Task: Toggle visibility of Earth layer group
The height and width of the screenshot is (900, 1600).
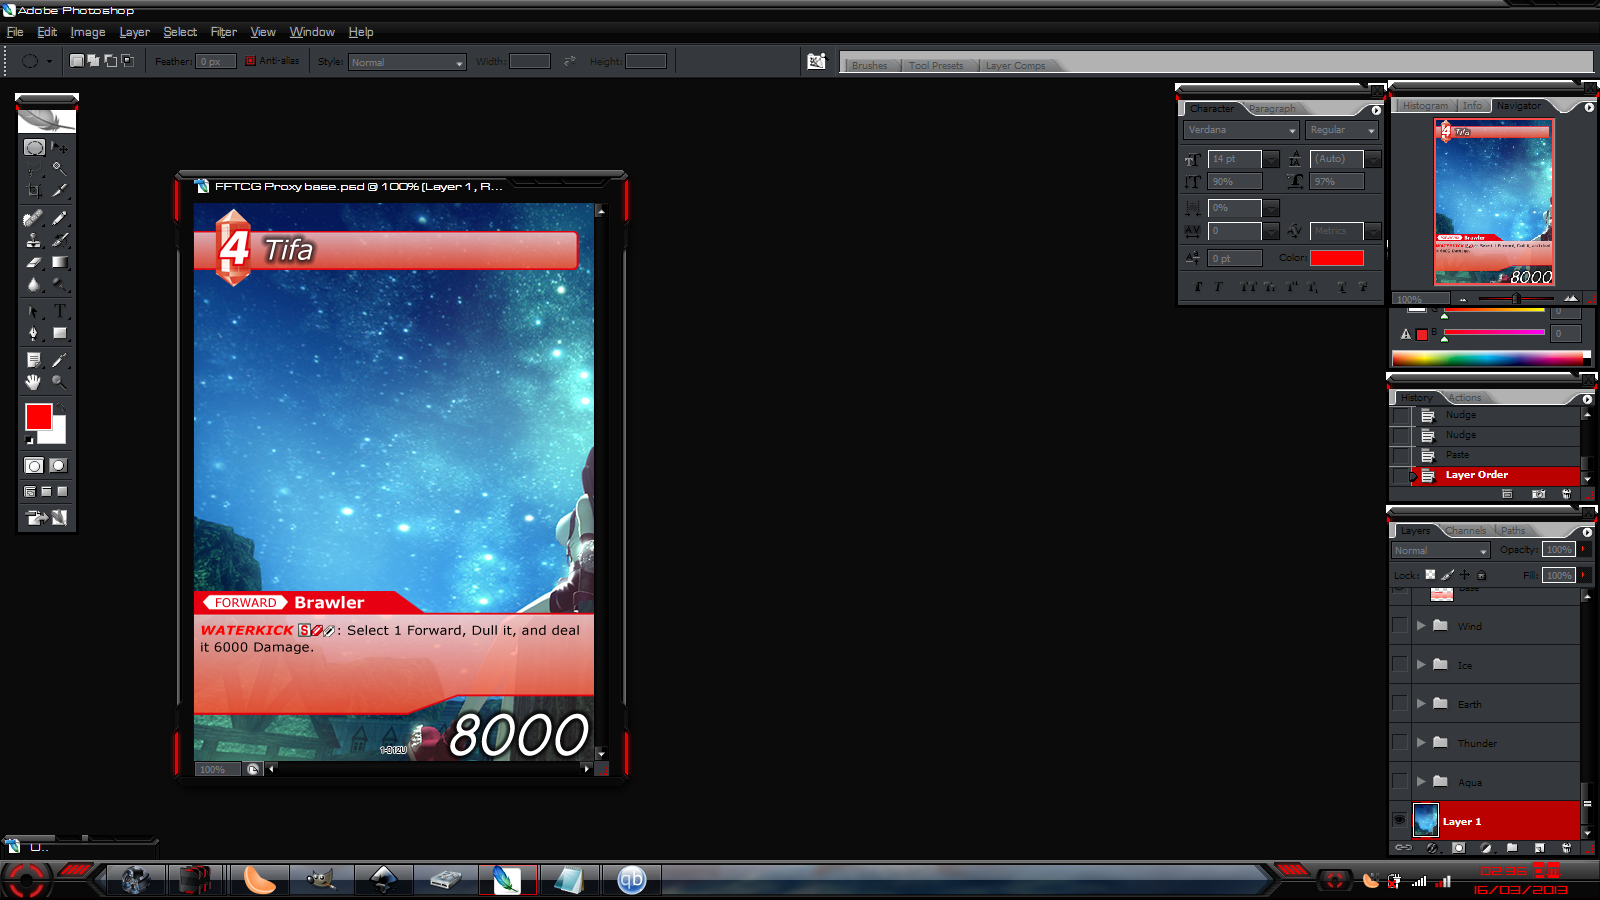Action: [1399, 703]
